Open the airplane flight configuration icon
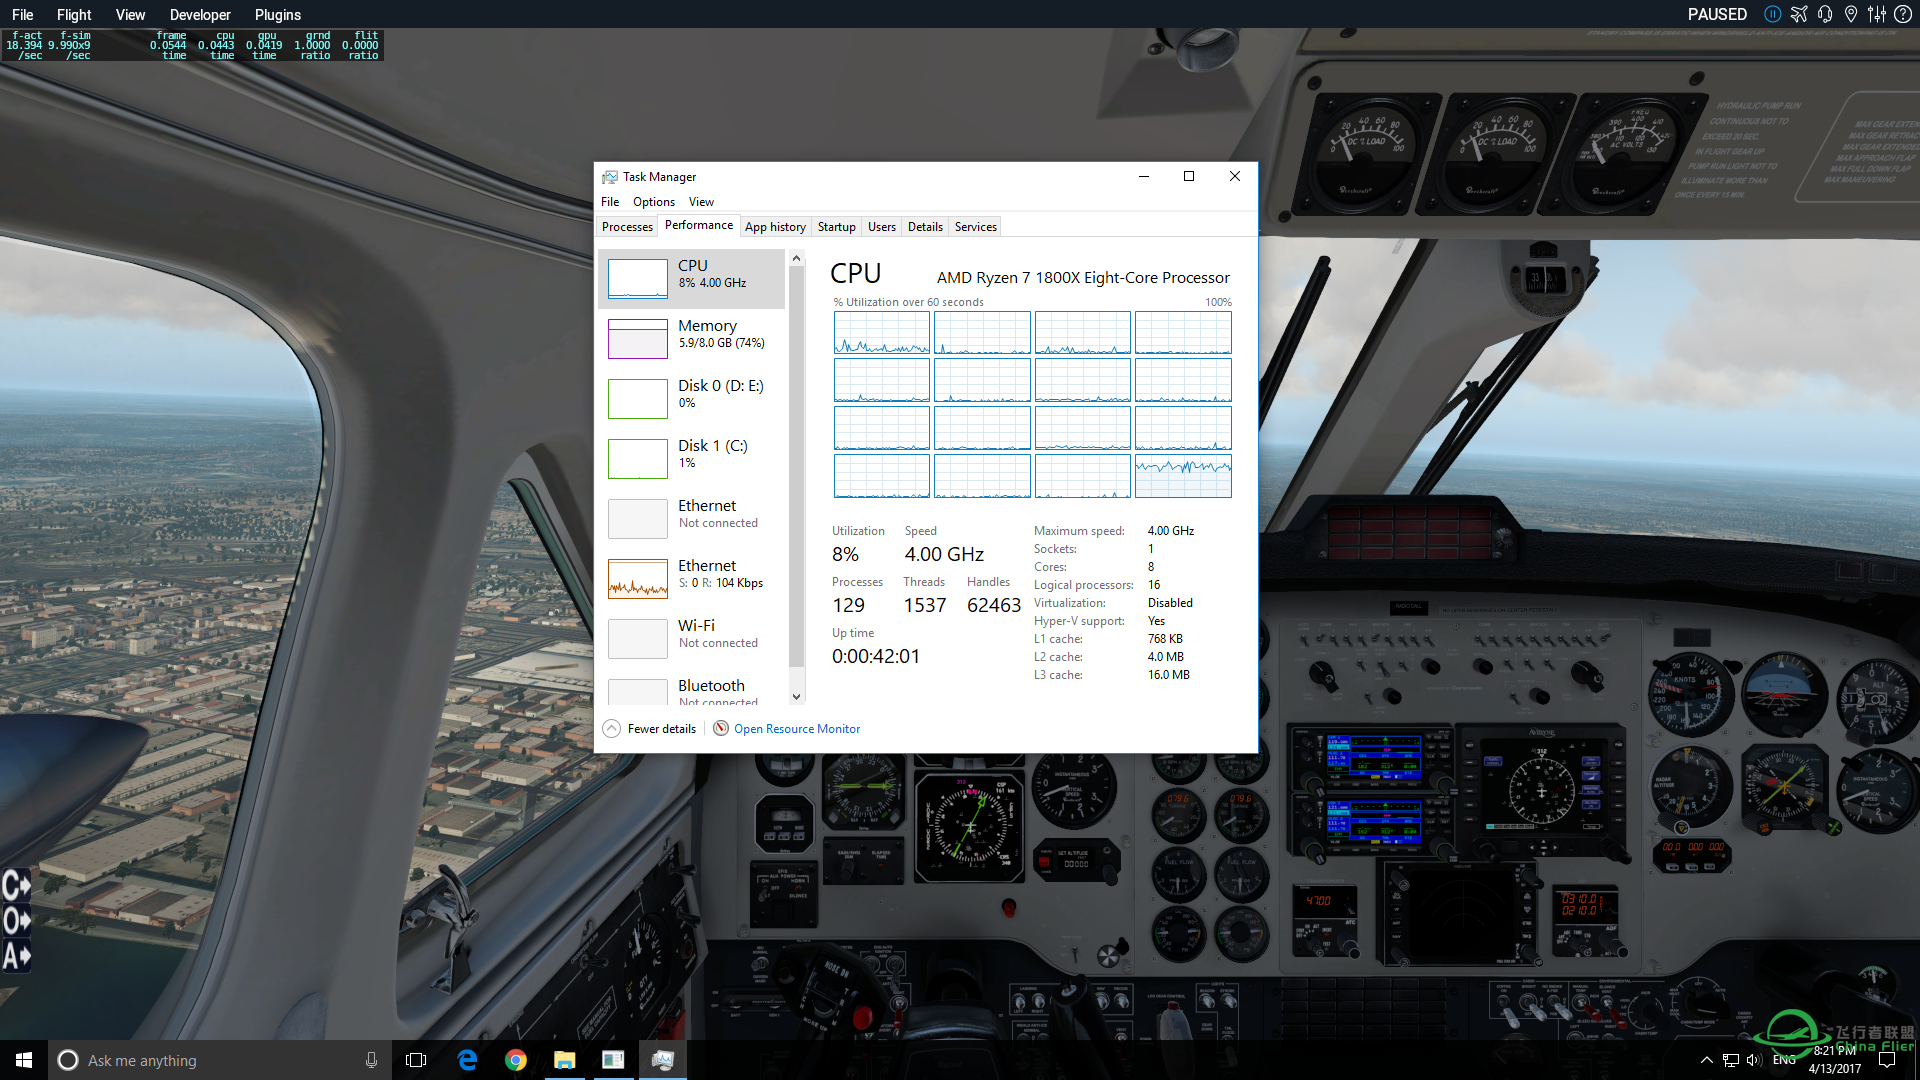This screenshot has height=1080, width=1920. [x=1799, y=14]
